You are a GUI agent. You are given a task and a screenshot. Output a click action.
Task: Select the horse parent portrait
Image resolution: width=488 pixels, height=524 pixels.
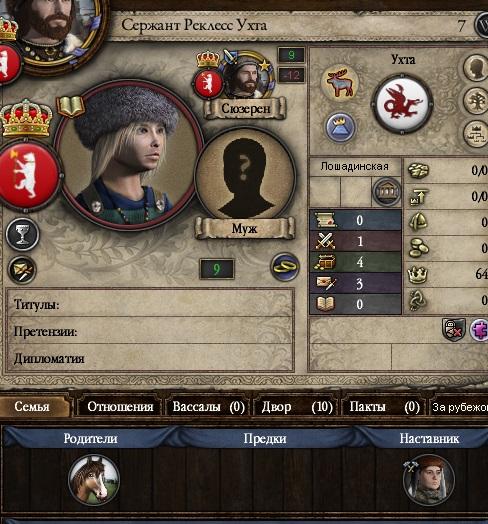pyautogui.click(x=94, y=480)
